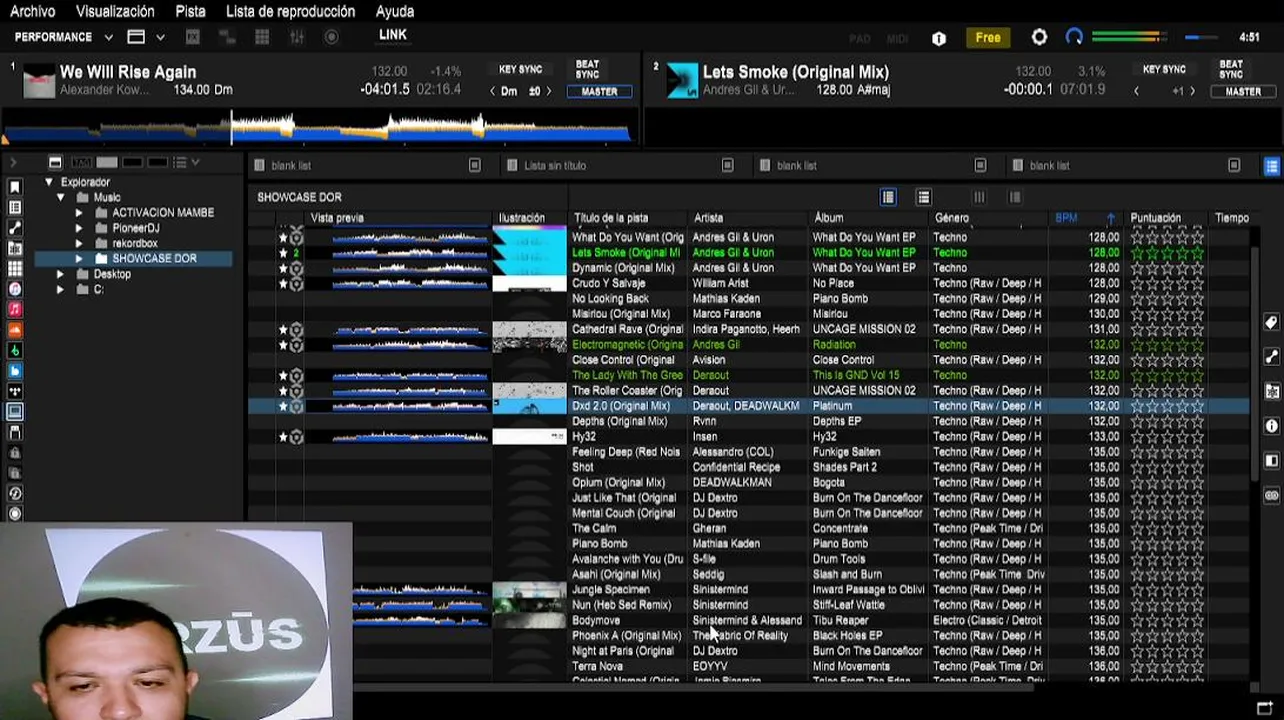Collapse the Music folder
The height and width of the screenshot is (720, 1284).
coord(60,197)
